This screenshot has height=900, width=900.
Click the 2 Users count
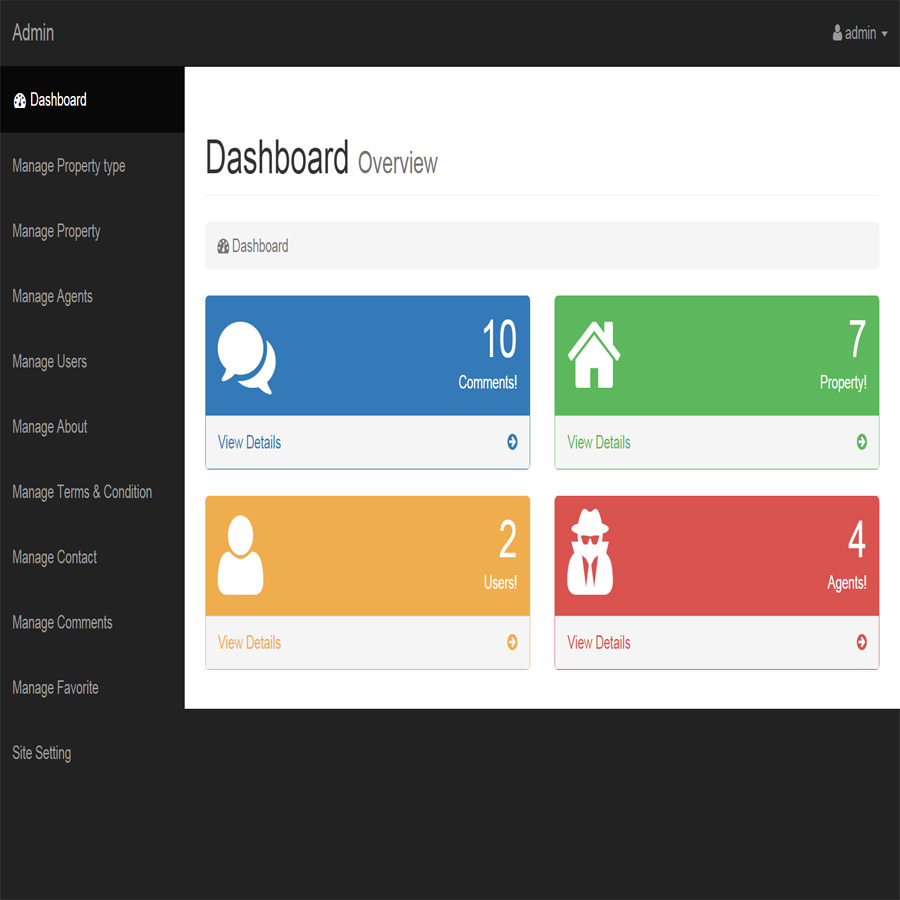coord(508,539)
